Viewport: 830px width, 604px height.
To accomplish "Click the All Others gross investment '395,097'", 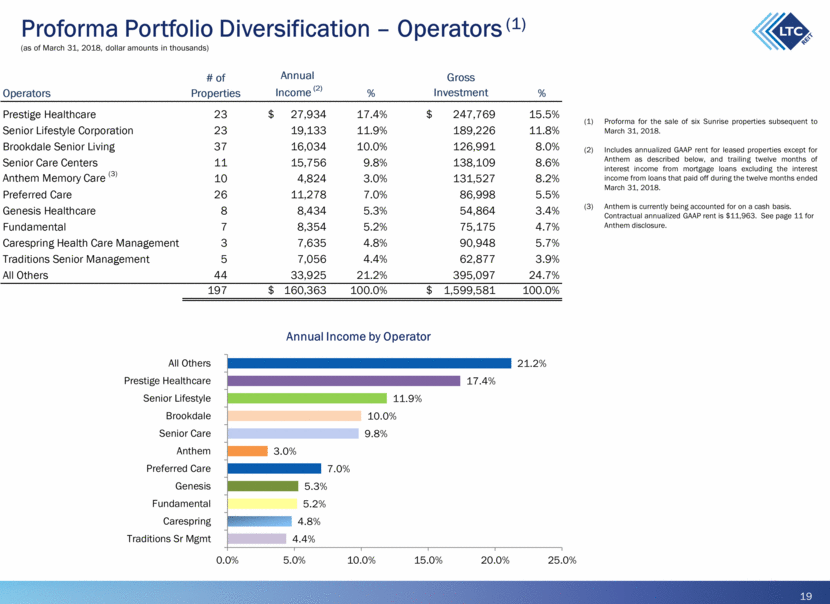I will (474, 275).
